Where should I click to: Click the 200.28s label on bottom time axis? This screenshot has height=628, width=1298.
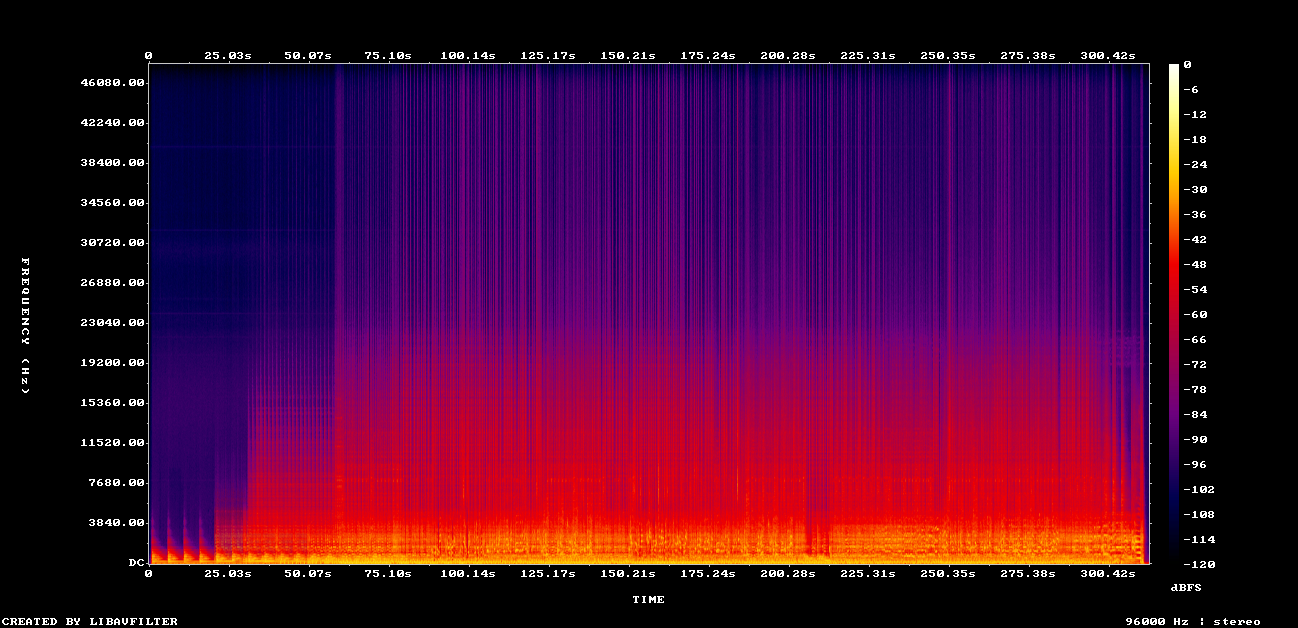click(788, 574)
